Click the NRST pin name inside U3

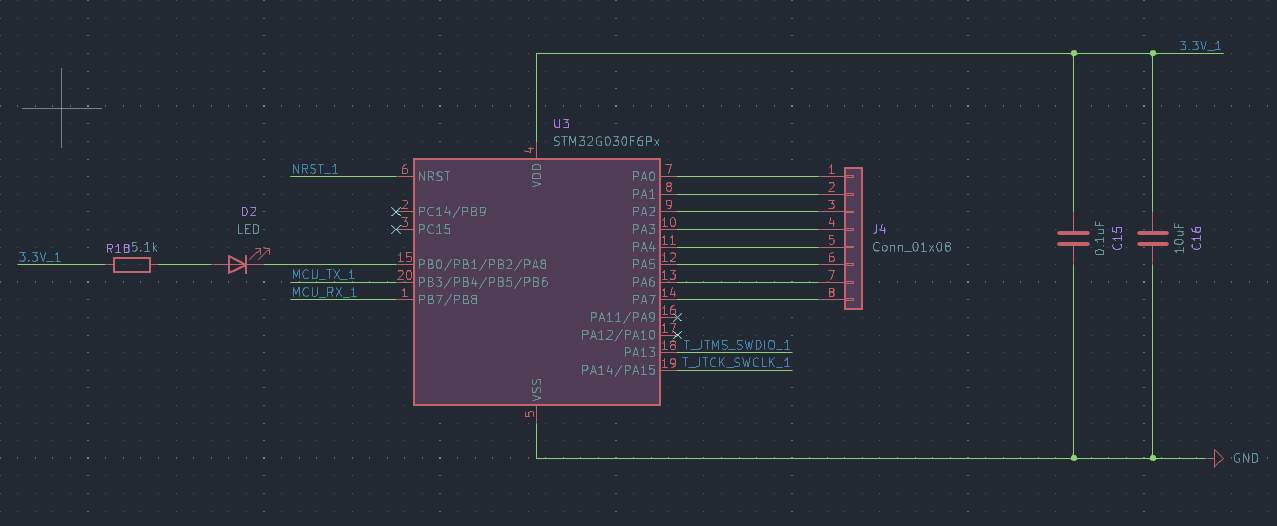pos(434,176)
